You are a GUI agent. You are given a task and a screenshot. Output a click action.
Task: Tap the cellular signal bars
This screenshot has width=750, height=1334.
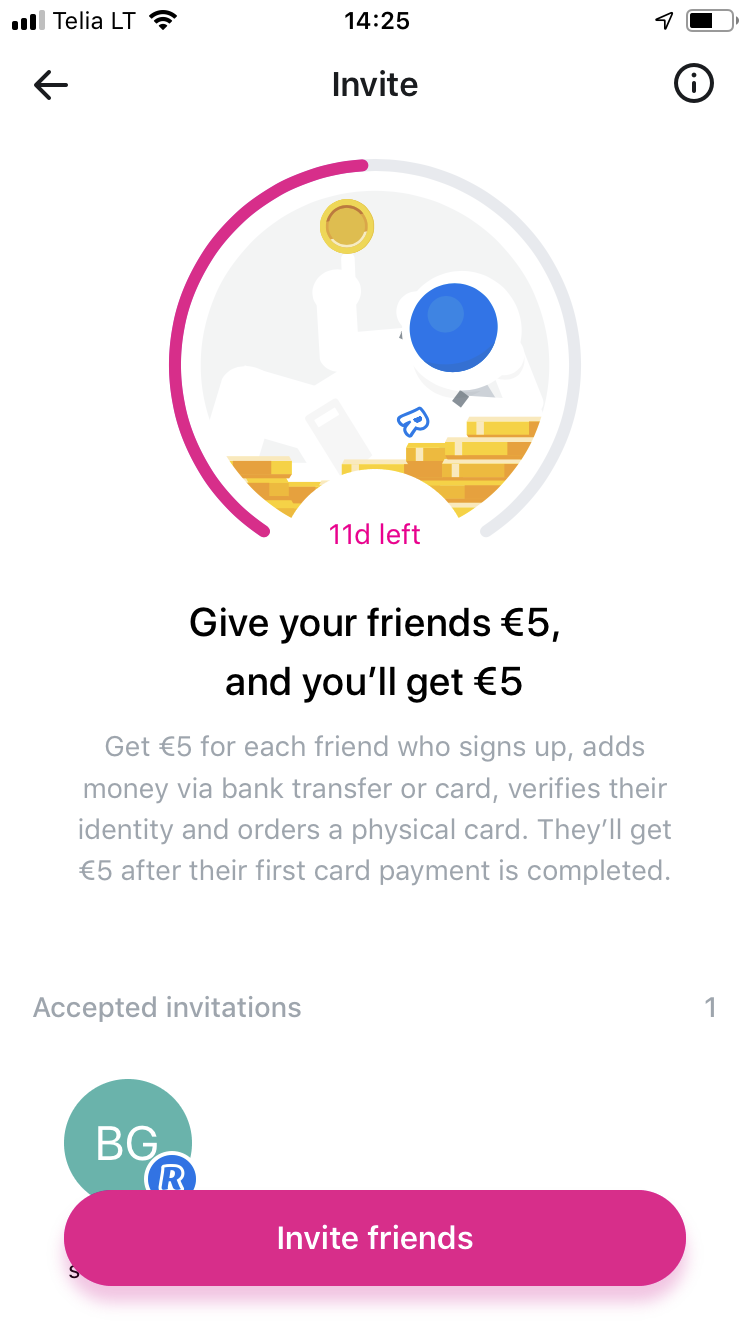(28, 21)
